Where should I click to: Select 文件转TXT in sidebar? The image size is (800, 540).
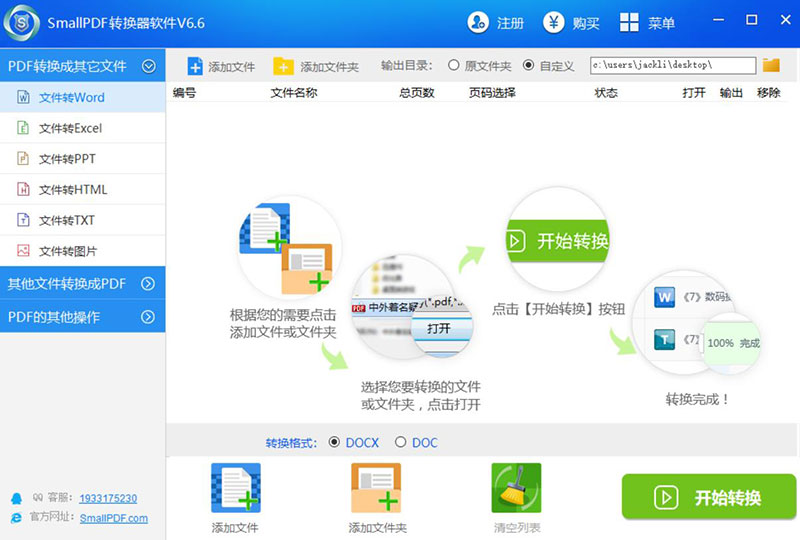[83, 220]
